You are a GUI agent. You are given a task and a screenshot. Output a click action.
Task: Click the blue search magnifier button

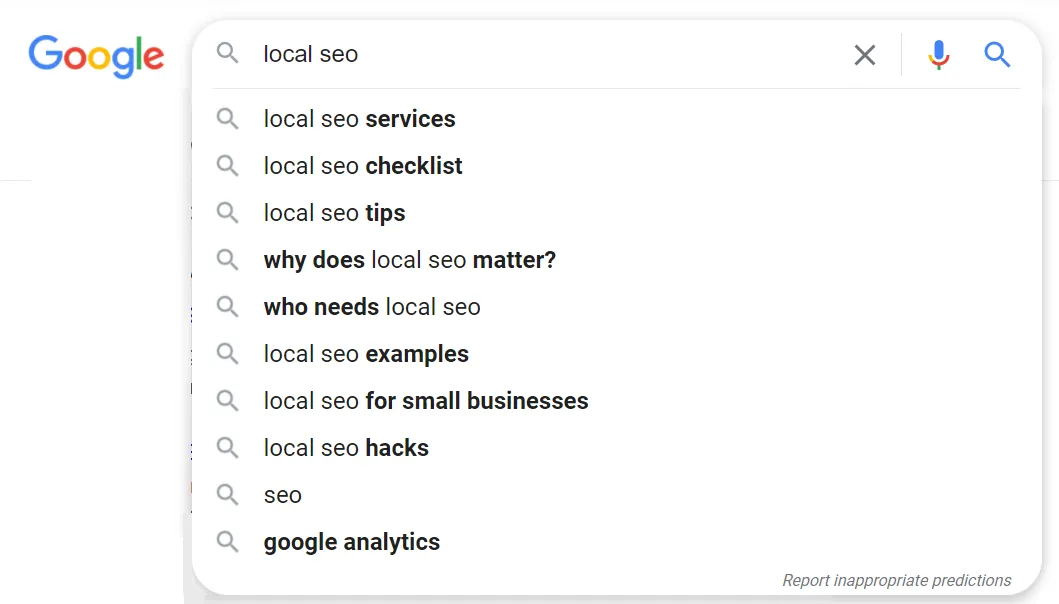click(997, 54)
